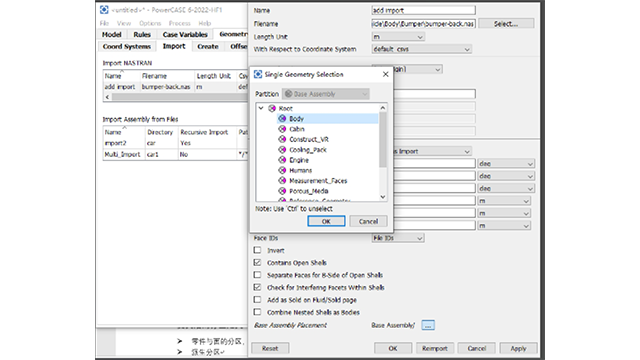Screen dimensions: 640x360
Task: Open the Help menu
Action: (x=204, y=23)
